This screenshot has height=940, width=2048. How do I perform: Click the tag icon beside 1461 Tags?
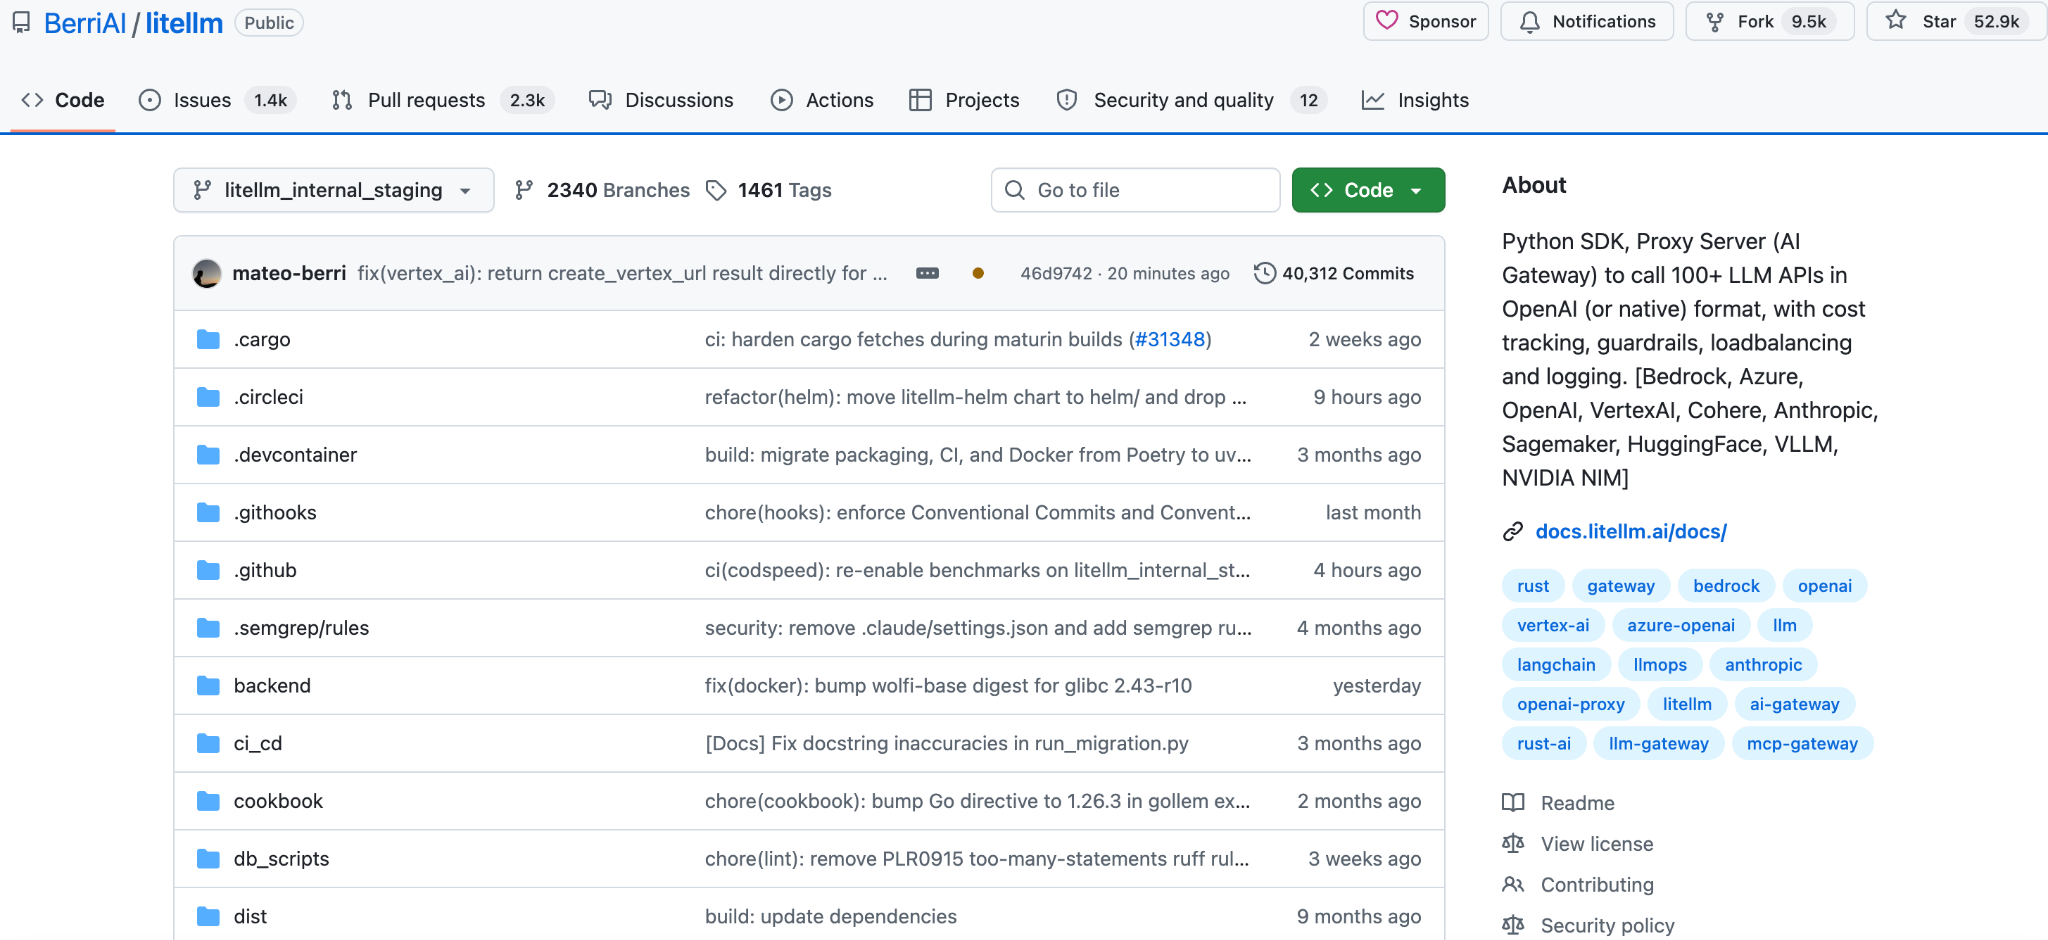716,190
